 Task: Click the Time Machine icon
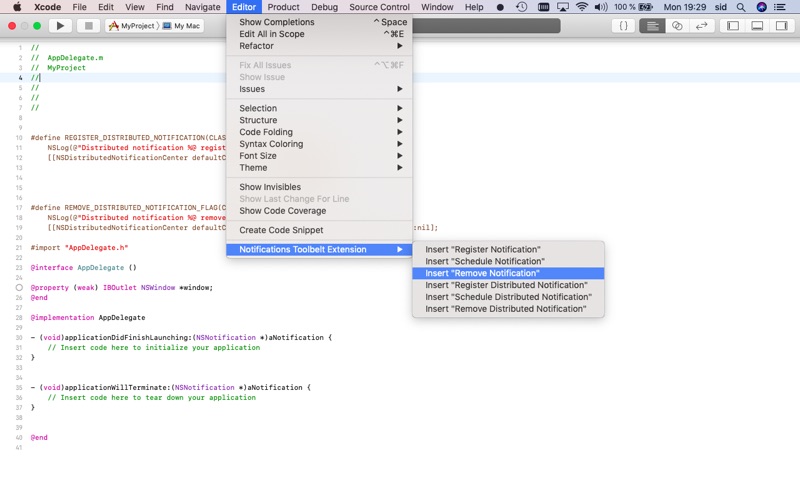pos(521,7)
